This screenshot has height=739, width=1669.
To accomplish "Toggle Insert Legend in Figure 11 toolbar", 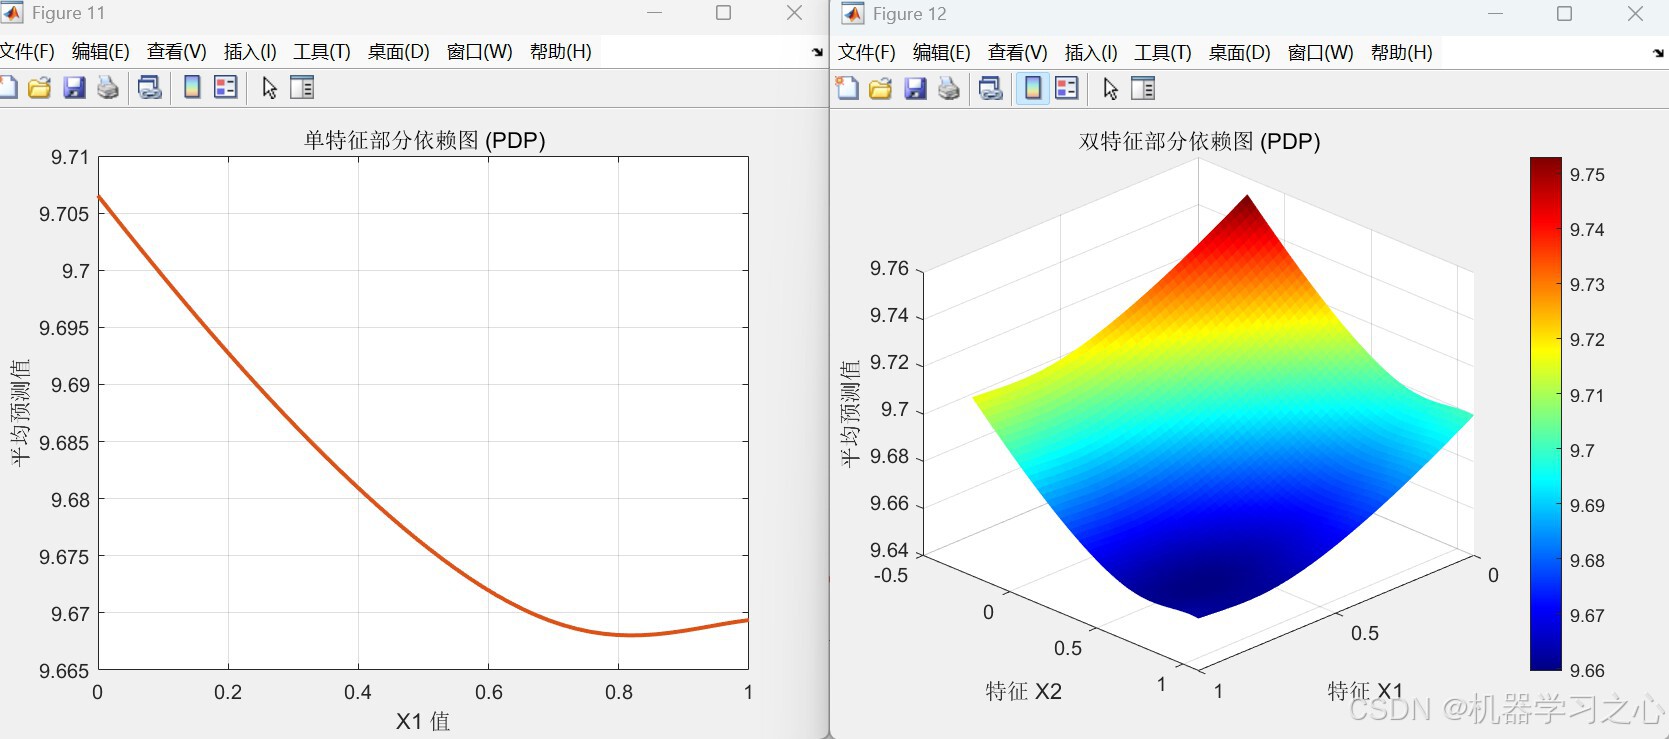I will point(226,88).
